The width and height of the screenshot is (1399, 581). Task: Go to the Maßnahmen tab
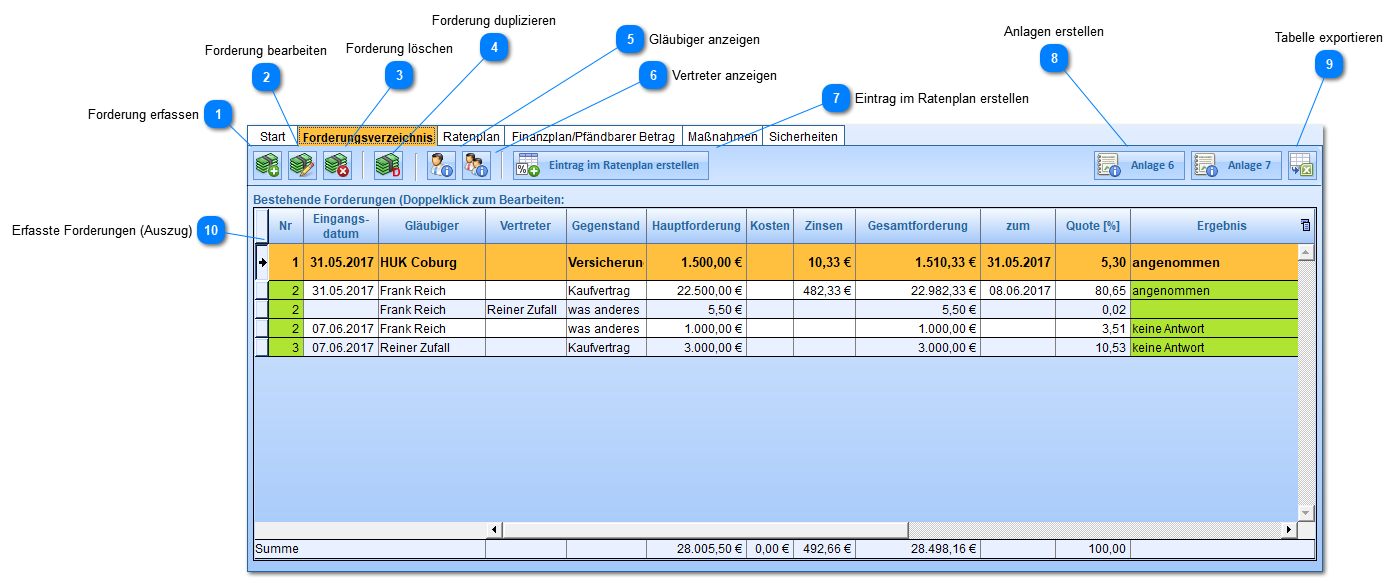click(722, 136)
